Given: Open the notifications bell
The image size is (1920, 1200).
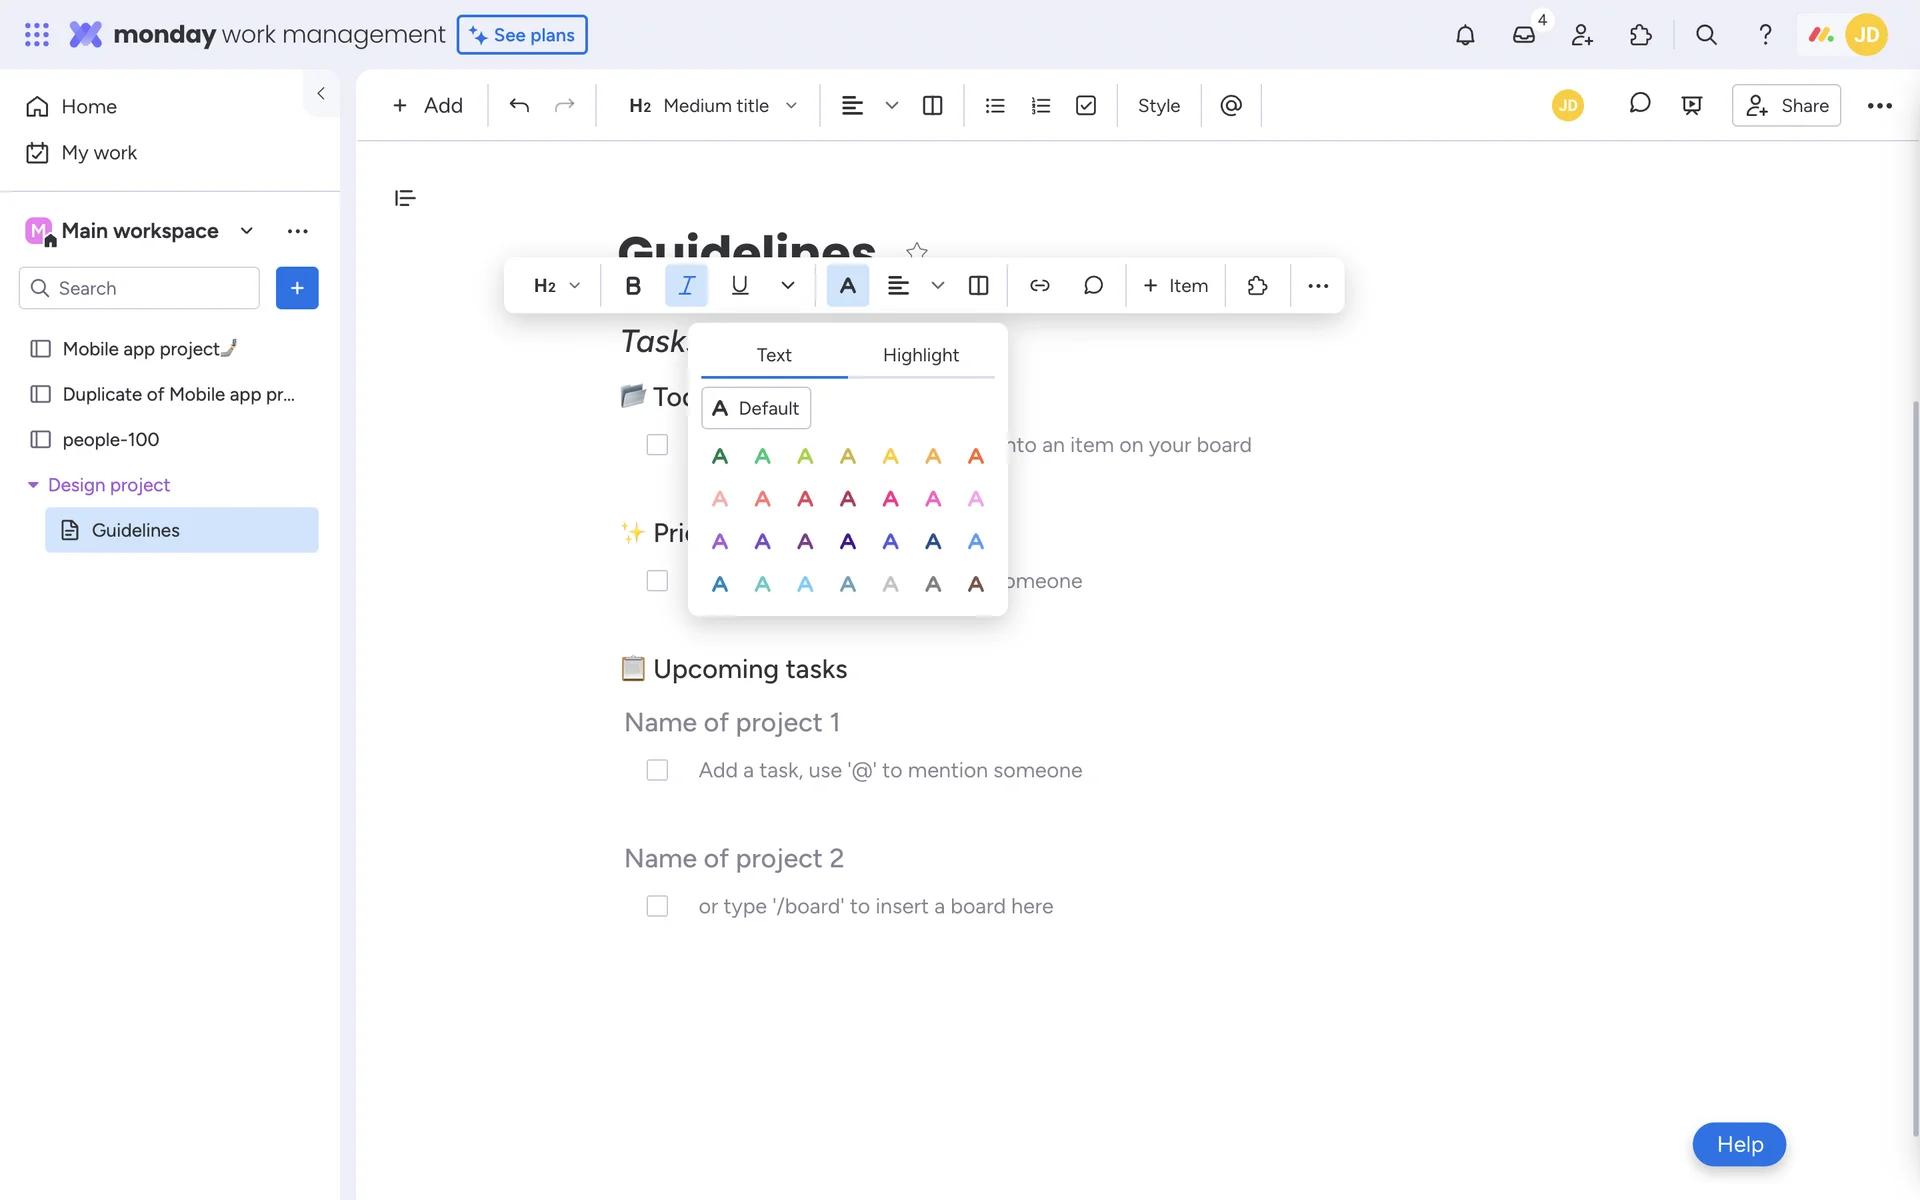Looking at the screenshot, I should coord(1464,35).
